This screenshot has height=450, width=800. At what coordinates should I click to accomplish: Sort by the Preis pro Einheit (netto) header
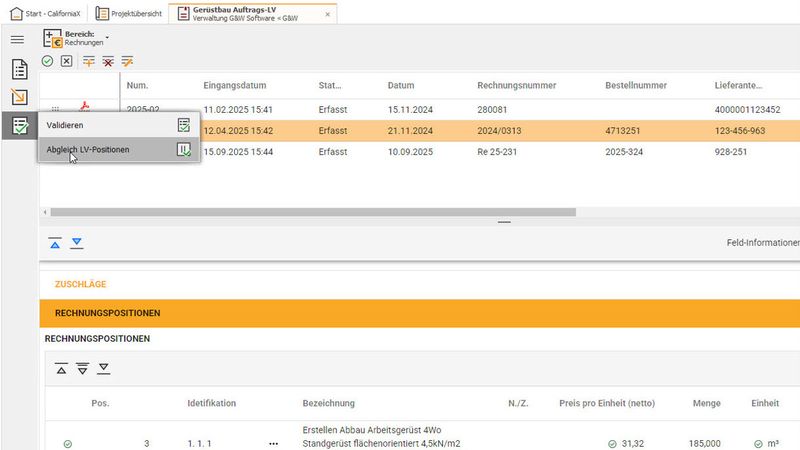click(607, 403)
